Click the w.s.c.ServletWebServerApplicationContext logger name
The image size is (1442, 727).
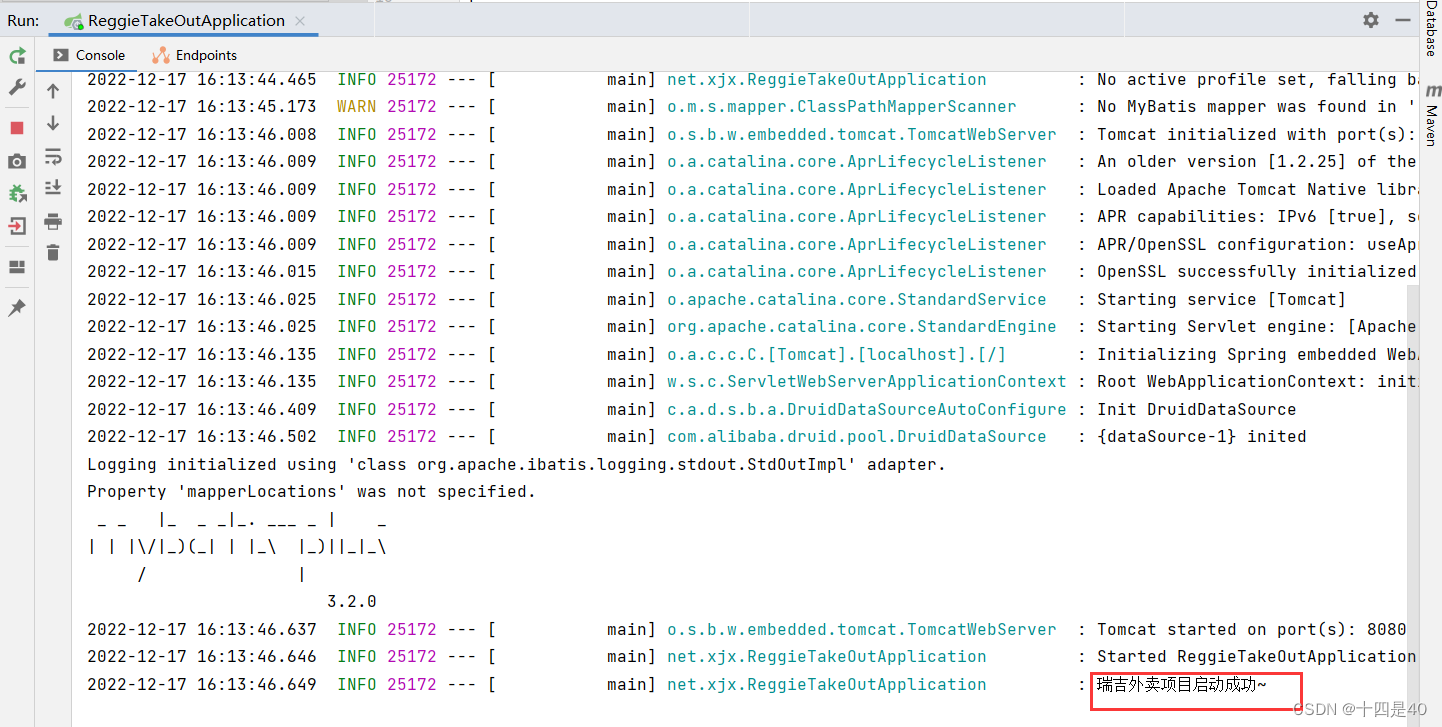[x=867, y=382]
